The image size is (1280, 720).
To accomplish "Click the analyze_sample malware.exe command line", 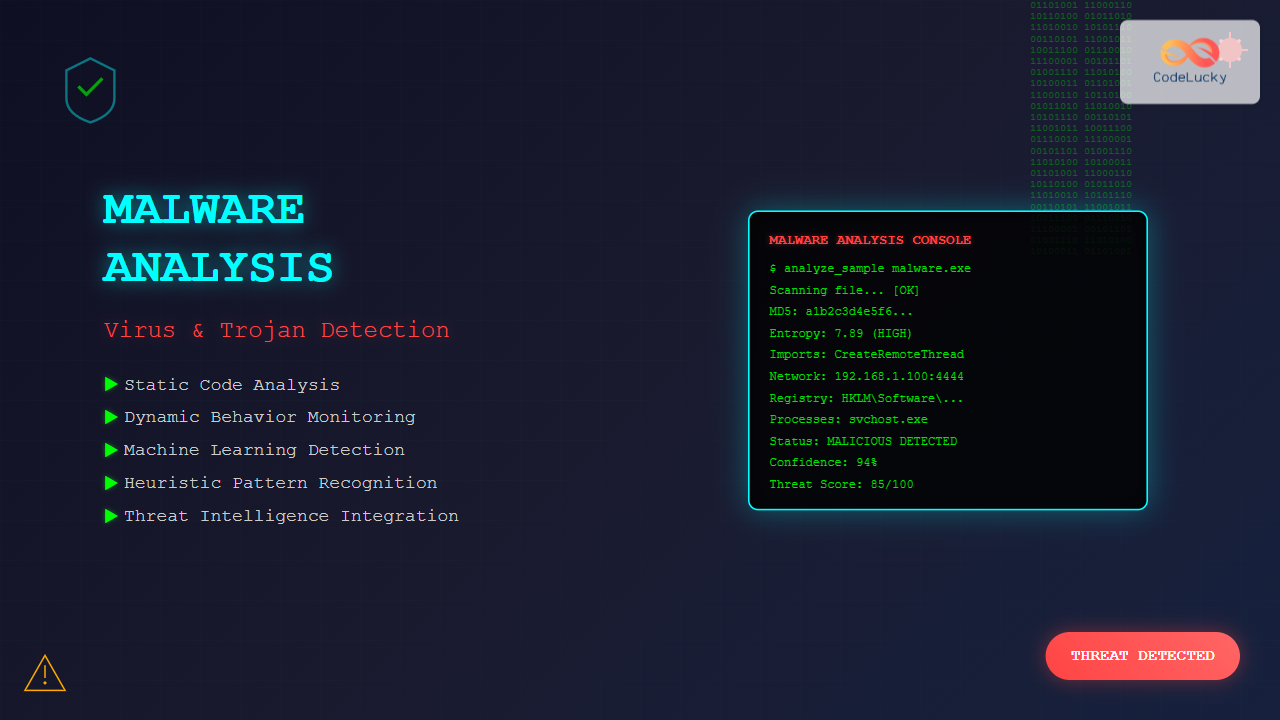I will coord(870,268).
